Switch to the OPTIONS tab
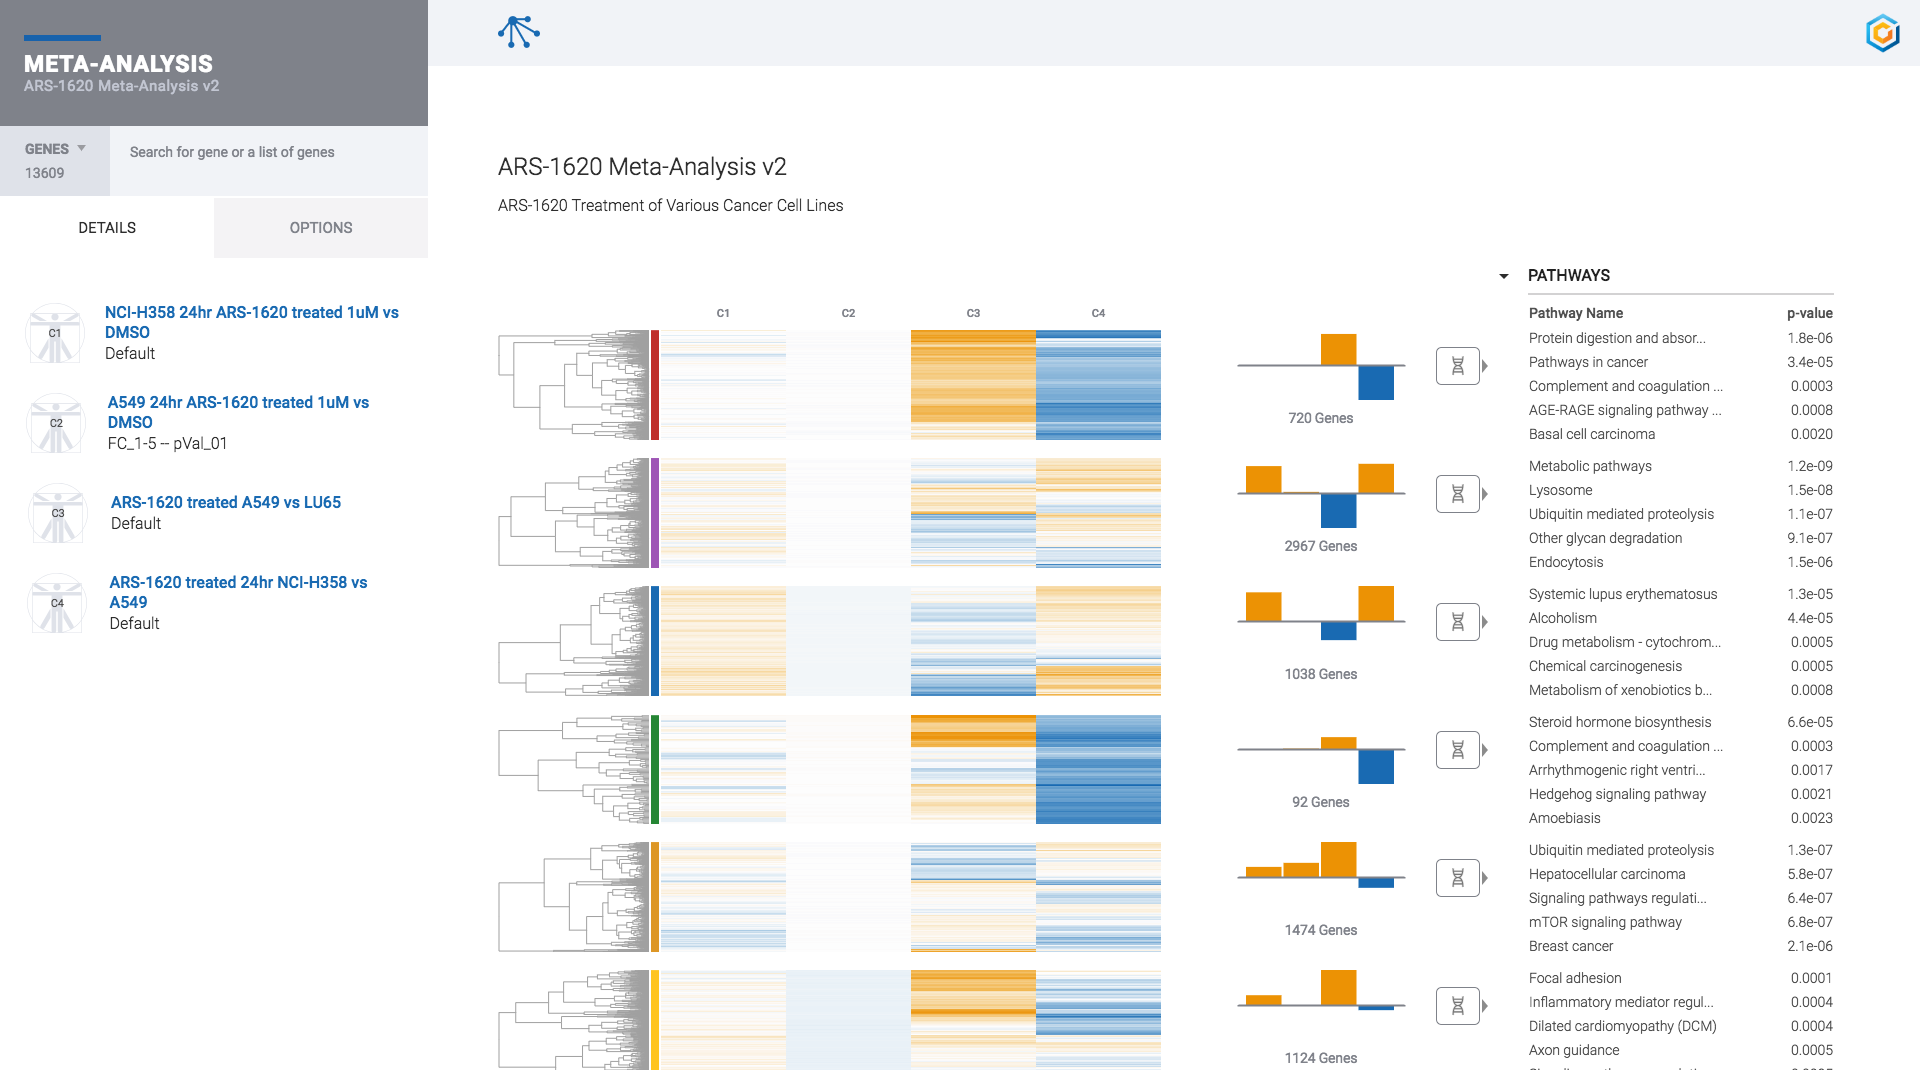1920x1080 pixels. 321,228
